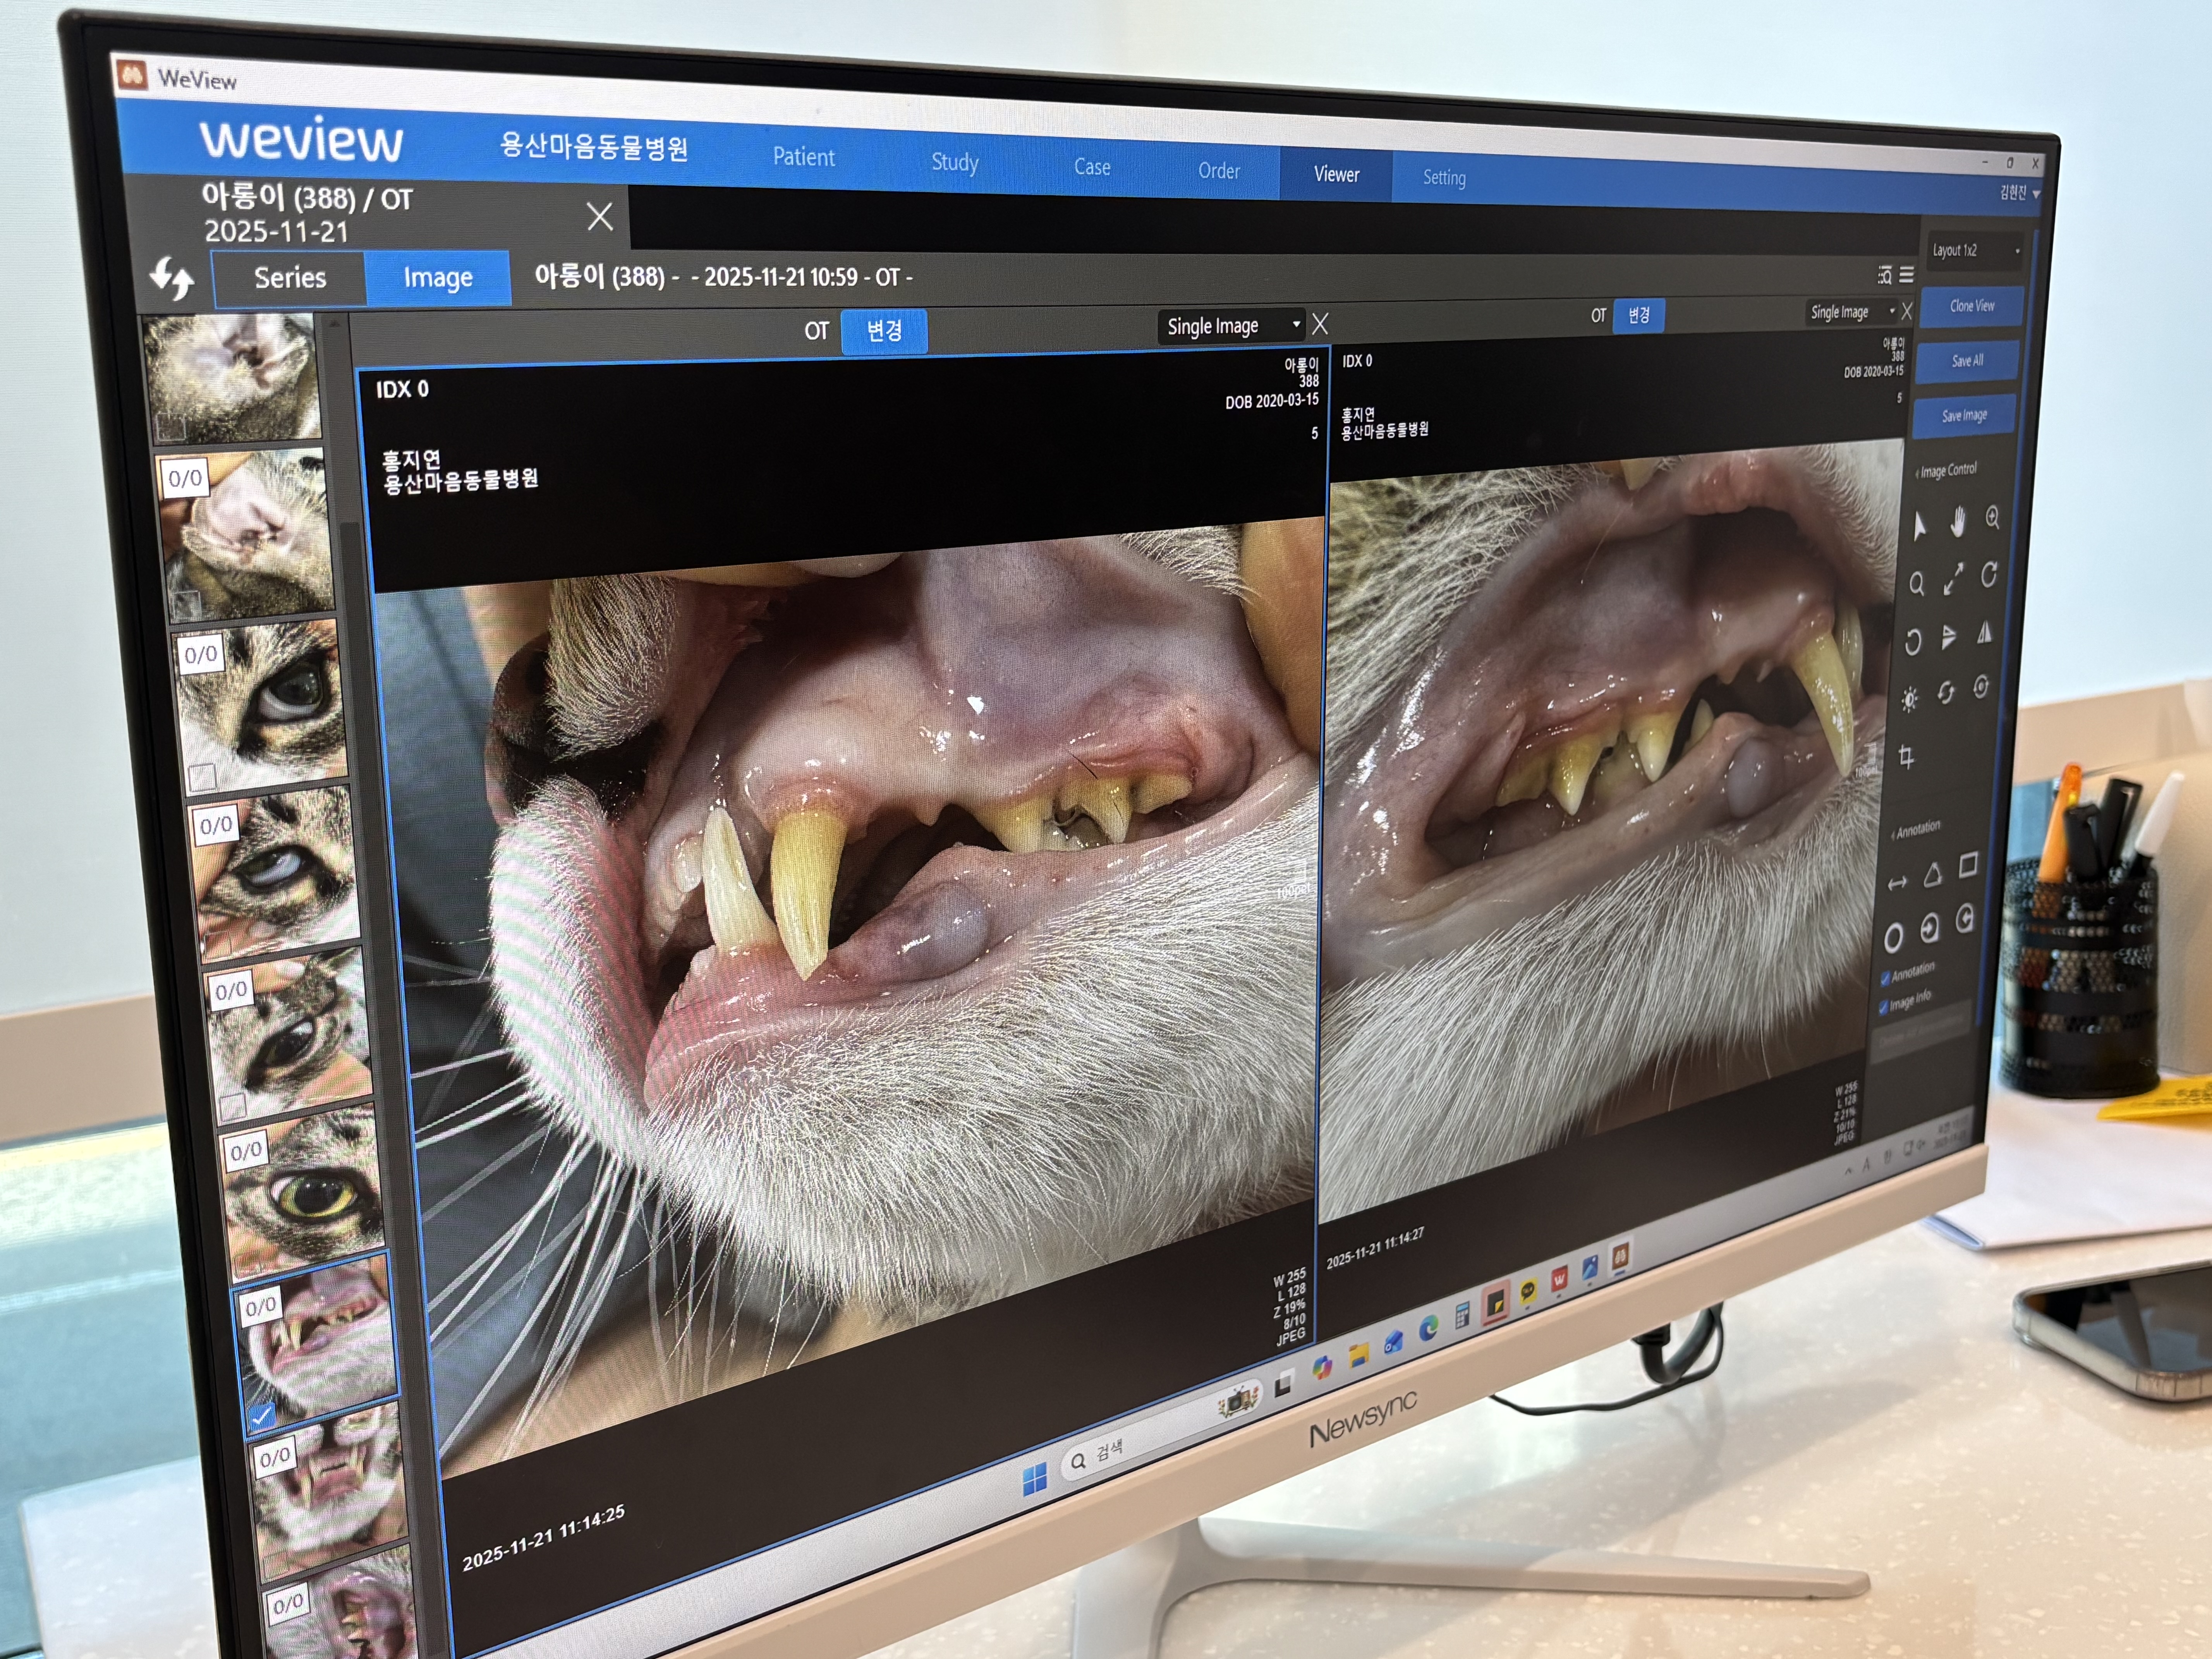Image resolution: width=2212 pixels, height=1659 pixels.
Task: Open the Patient tab
Action: tap(803, 157)
